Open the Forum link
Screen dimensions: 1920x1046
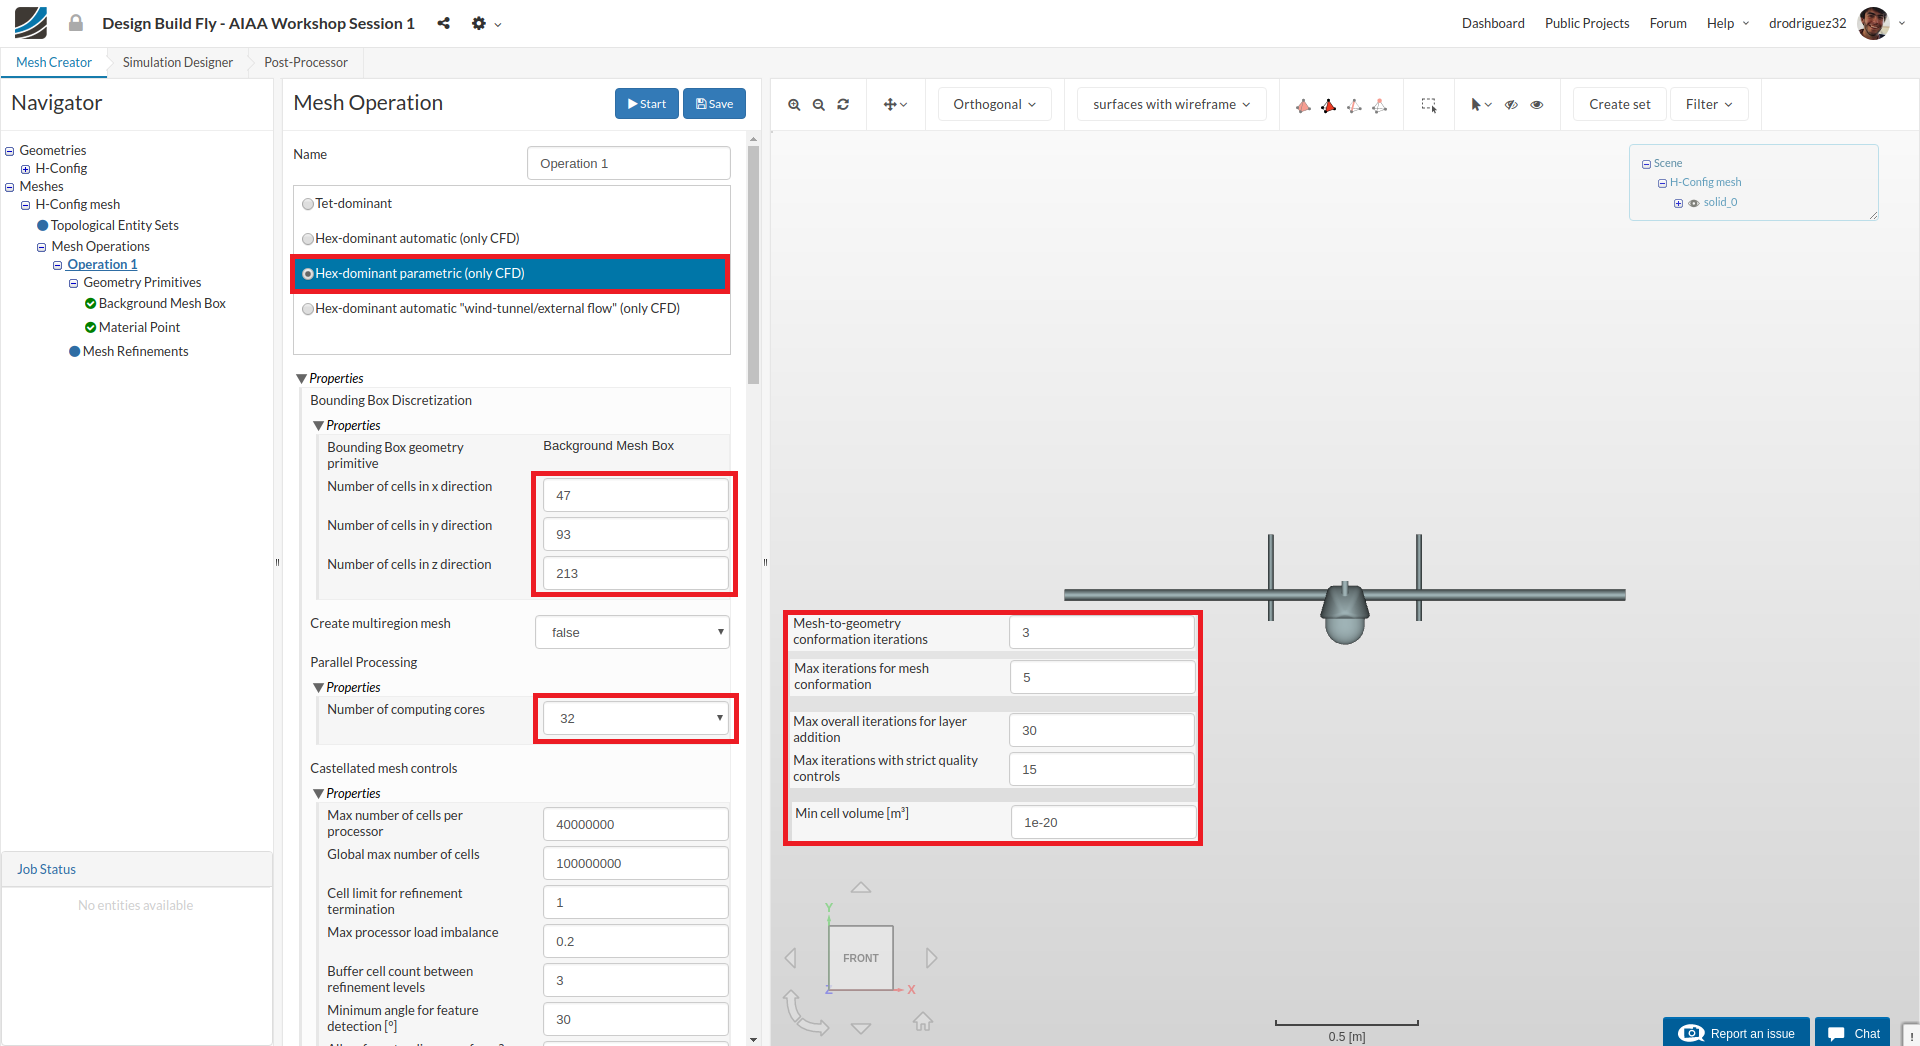pyautogui.click(x=1668, y=23)
